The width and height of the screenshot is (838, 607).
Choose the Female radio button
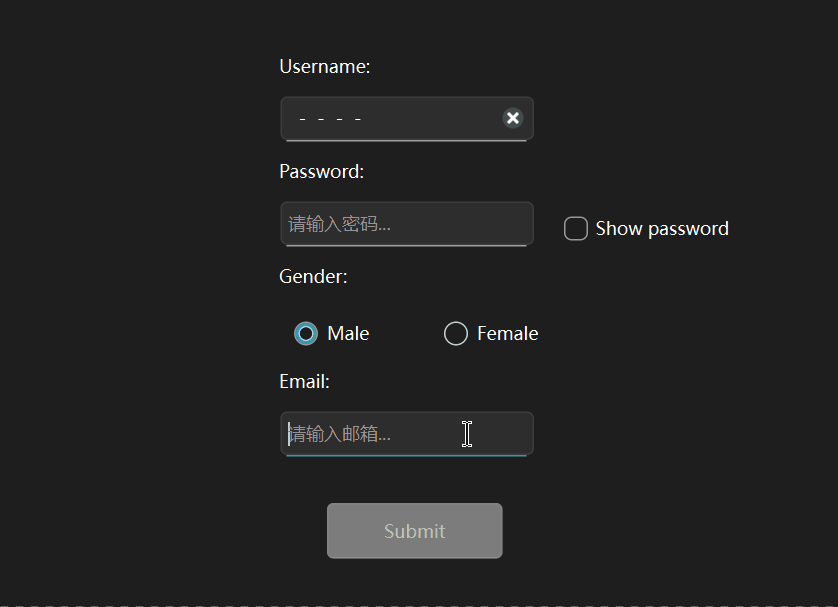456,333
